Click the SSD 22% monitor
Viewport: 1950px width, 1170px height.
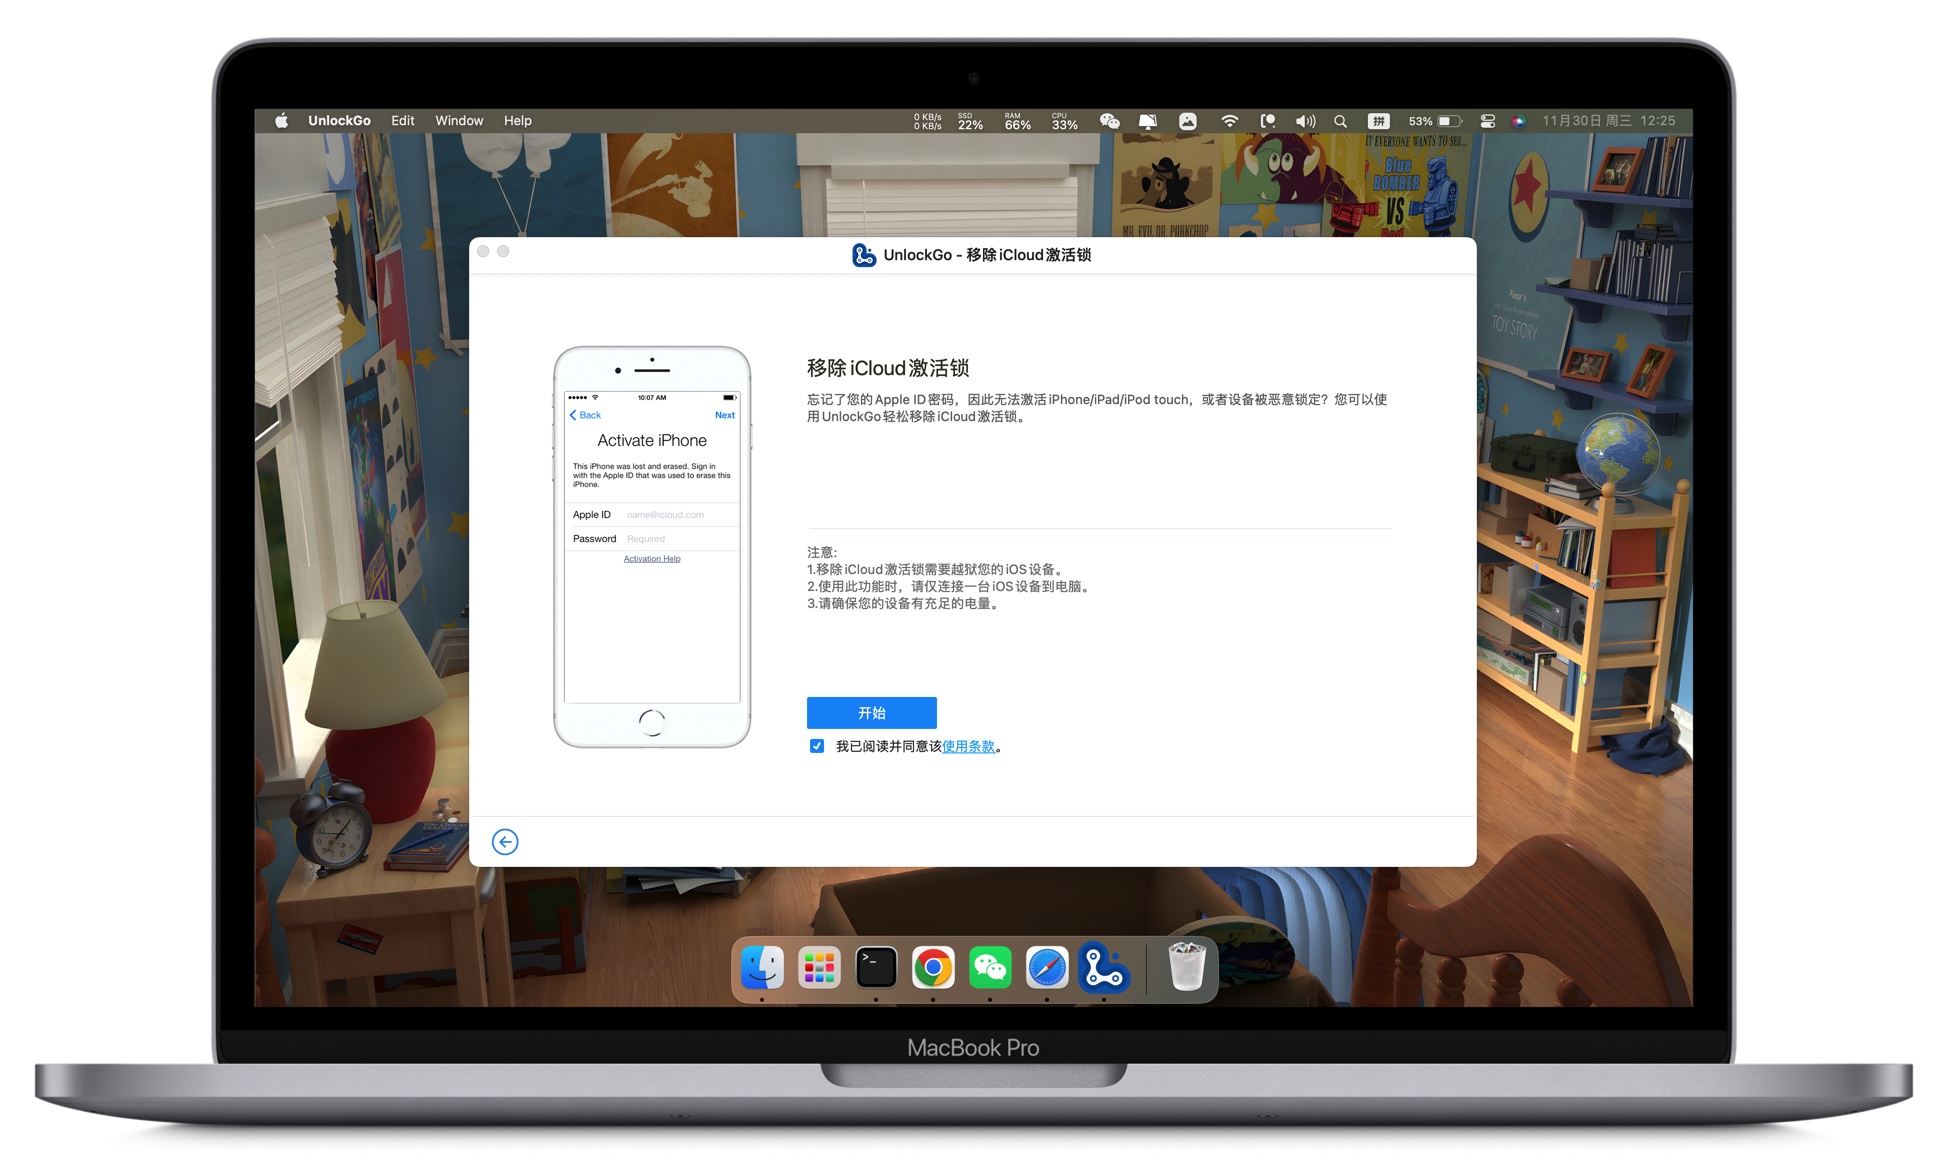coord(970,121)
